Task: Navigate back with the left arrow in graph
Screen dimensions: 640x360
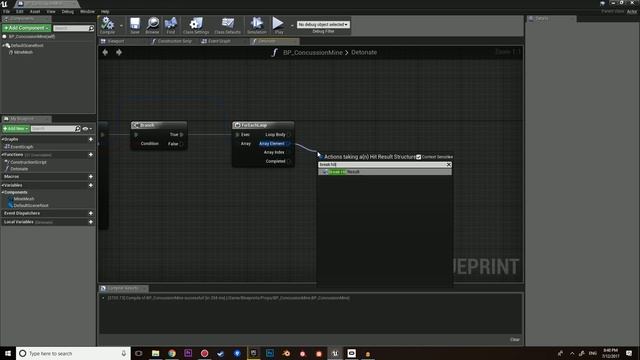Action: [105, 52]
